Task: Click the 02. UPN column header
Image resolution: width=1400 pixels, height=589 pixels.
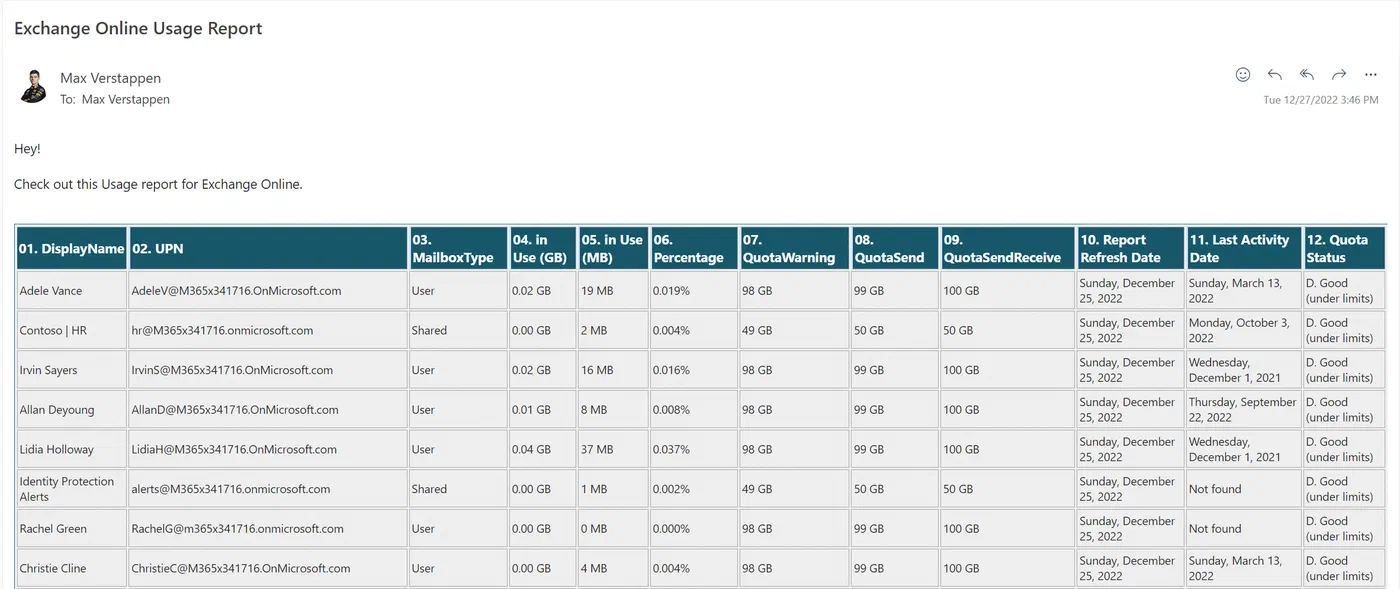Action: 268,248
